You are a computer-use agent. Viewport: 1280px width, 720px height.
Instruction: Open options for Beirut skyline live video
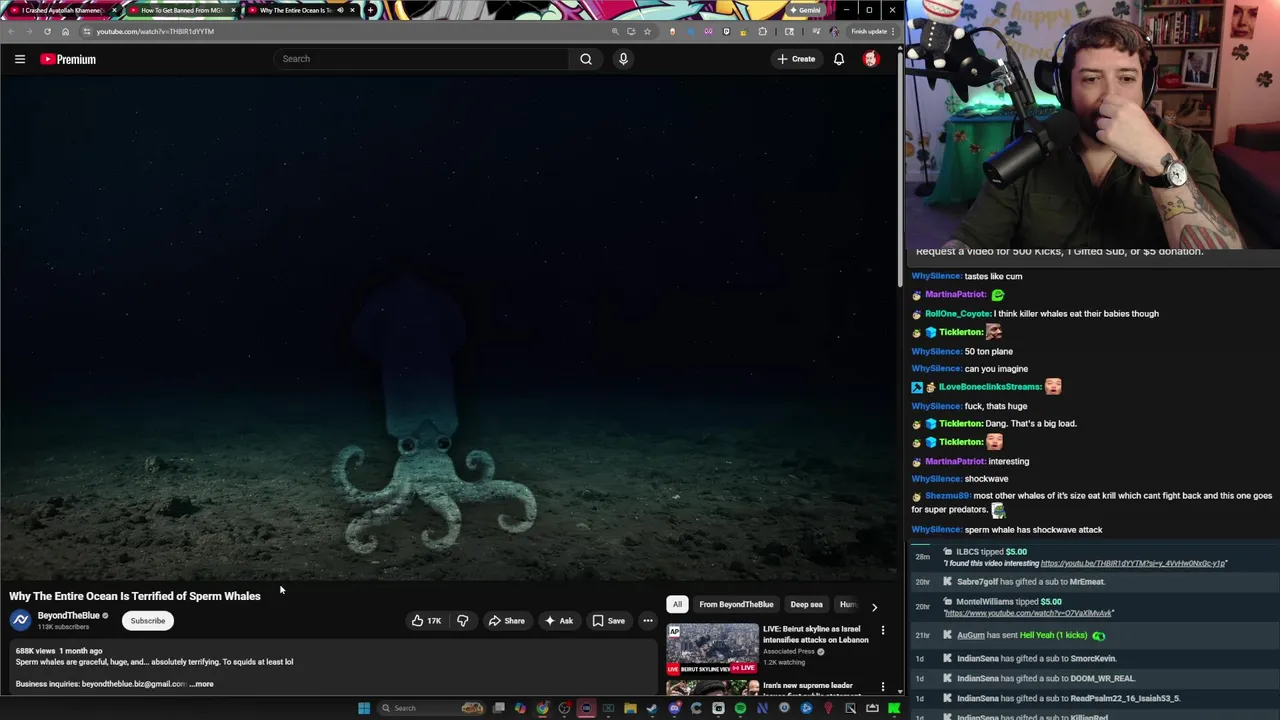883,631
